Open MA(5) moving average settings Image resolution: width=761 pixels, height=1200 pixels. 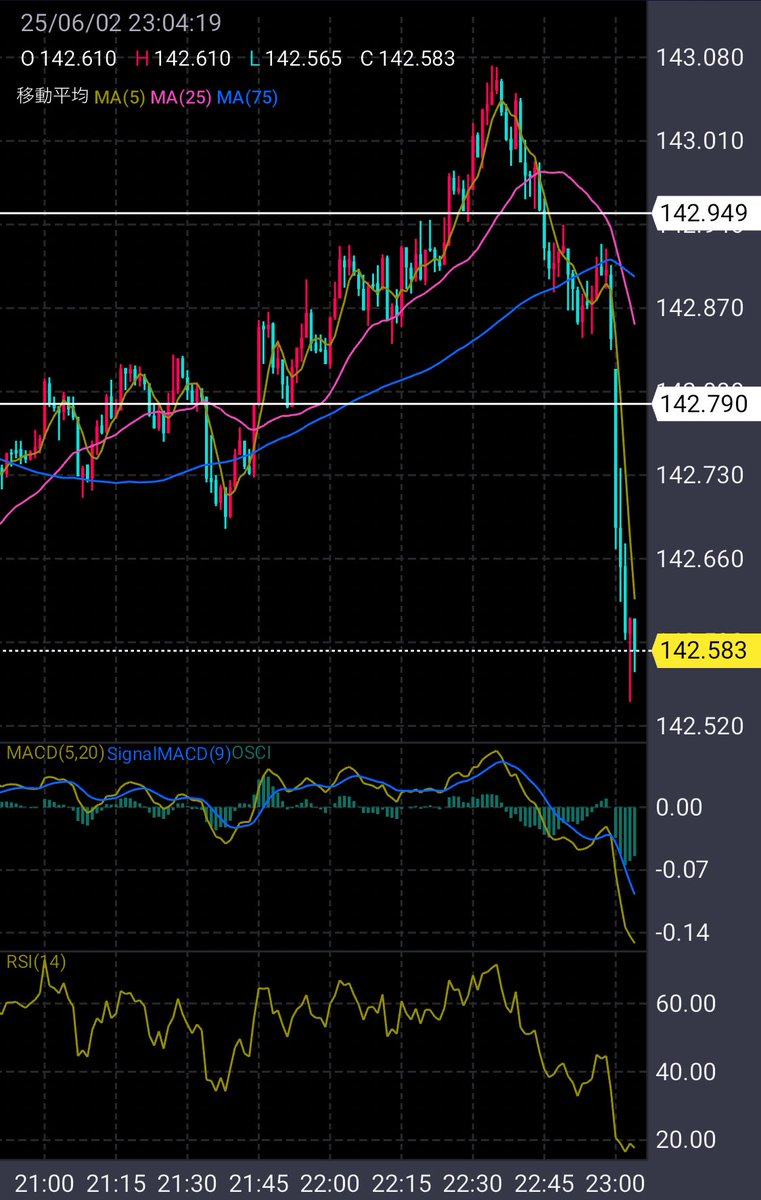[118, 97]
